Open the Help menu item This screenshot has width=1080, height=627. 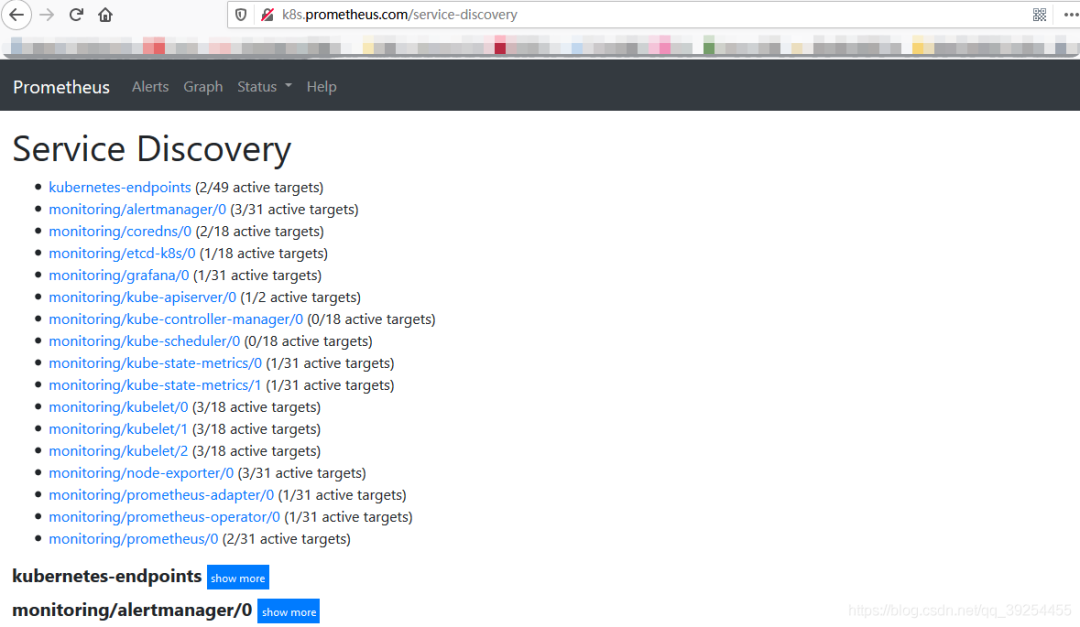pyautogui.click(x=322, y=87)
